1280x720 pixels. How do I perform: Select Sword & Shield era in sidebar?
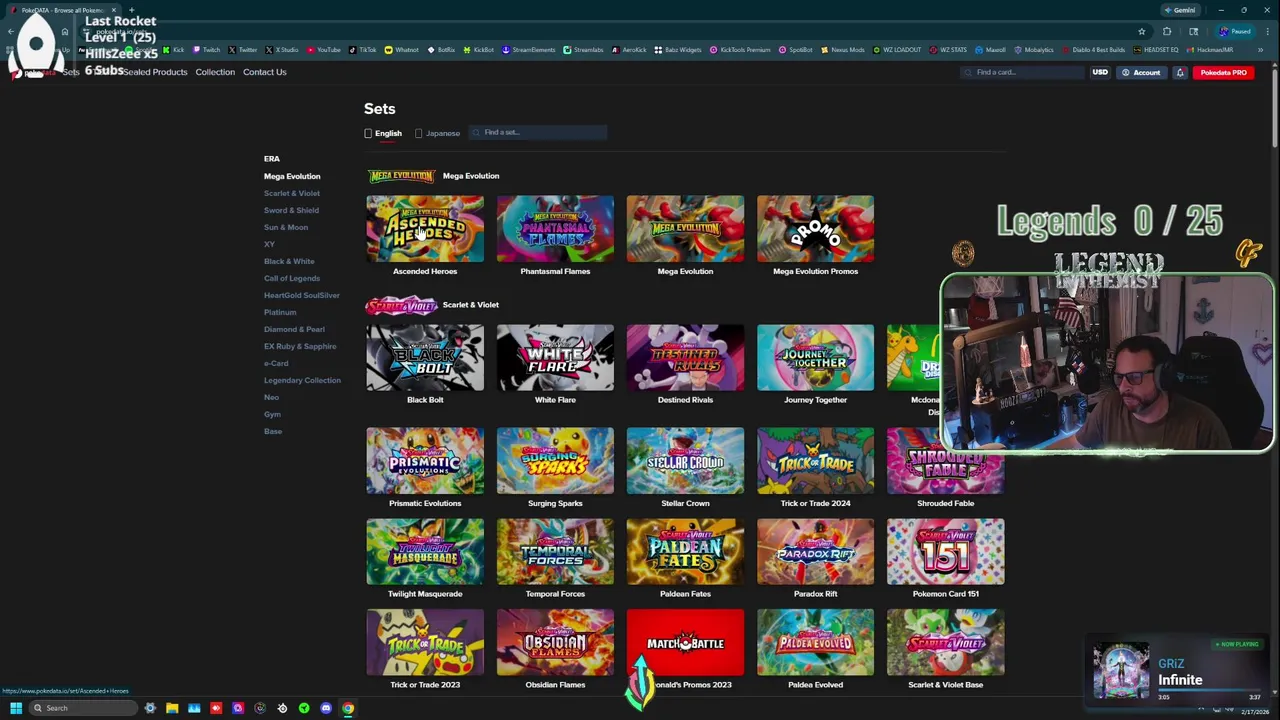coord(291,210)
